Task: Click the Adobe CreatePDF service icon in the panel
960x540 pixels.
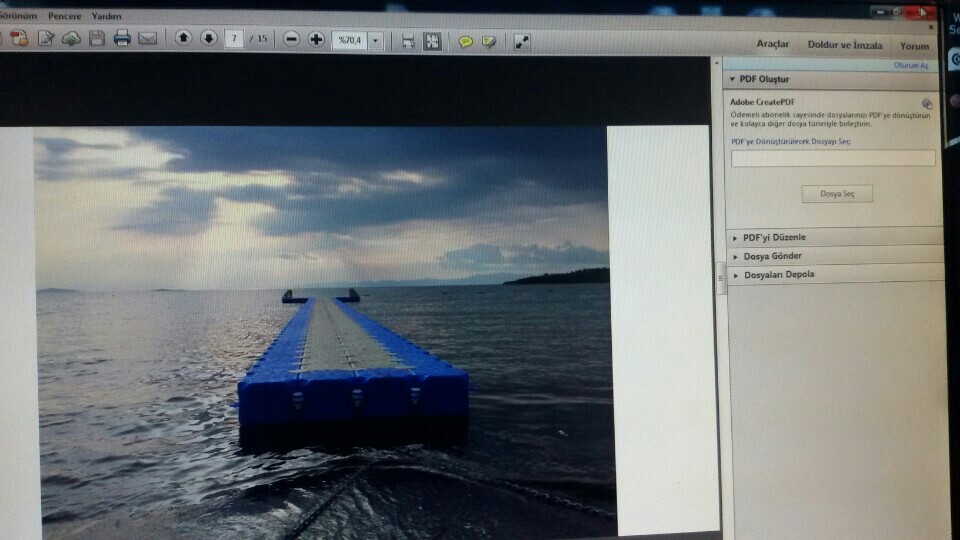Action: pos(927,103)
